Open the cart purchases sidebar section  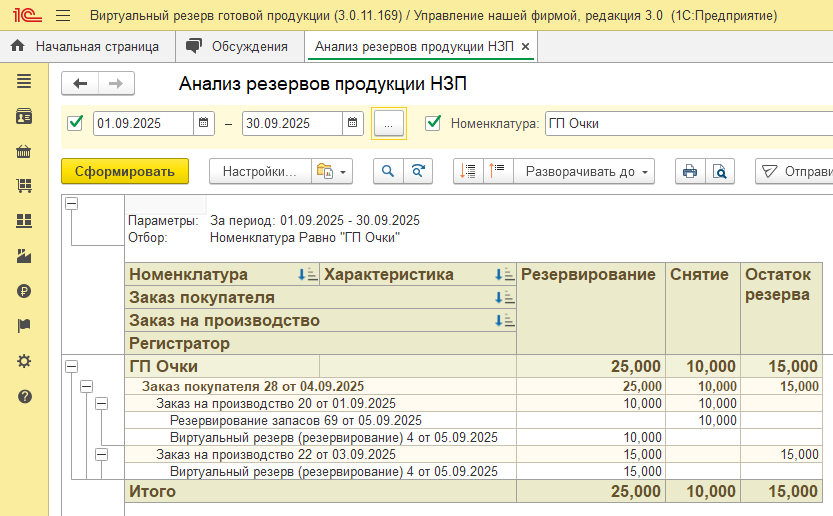pos(24,185)
